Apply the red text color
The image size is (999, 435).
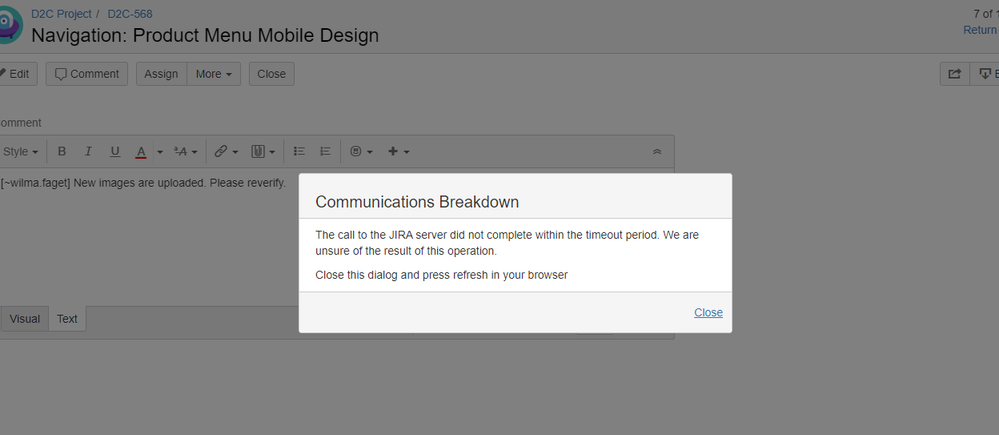click(x=141, y=152)
